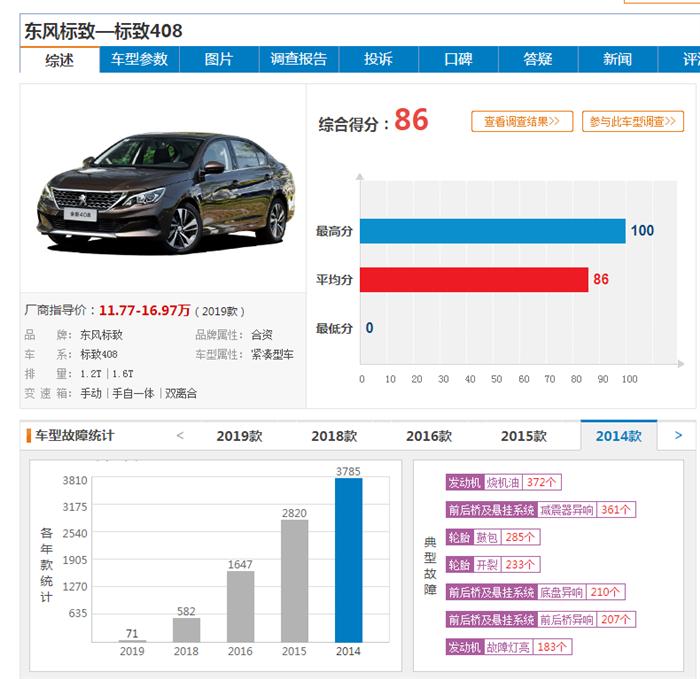Click the 1.6T displacement value
This screenshot has width=700, height=679.
(123, 374)
